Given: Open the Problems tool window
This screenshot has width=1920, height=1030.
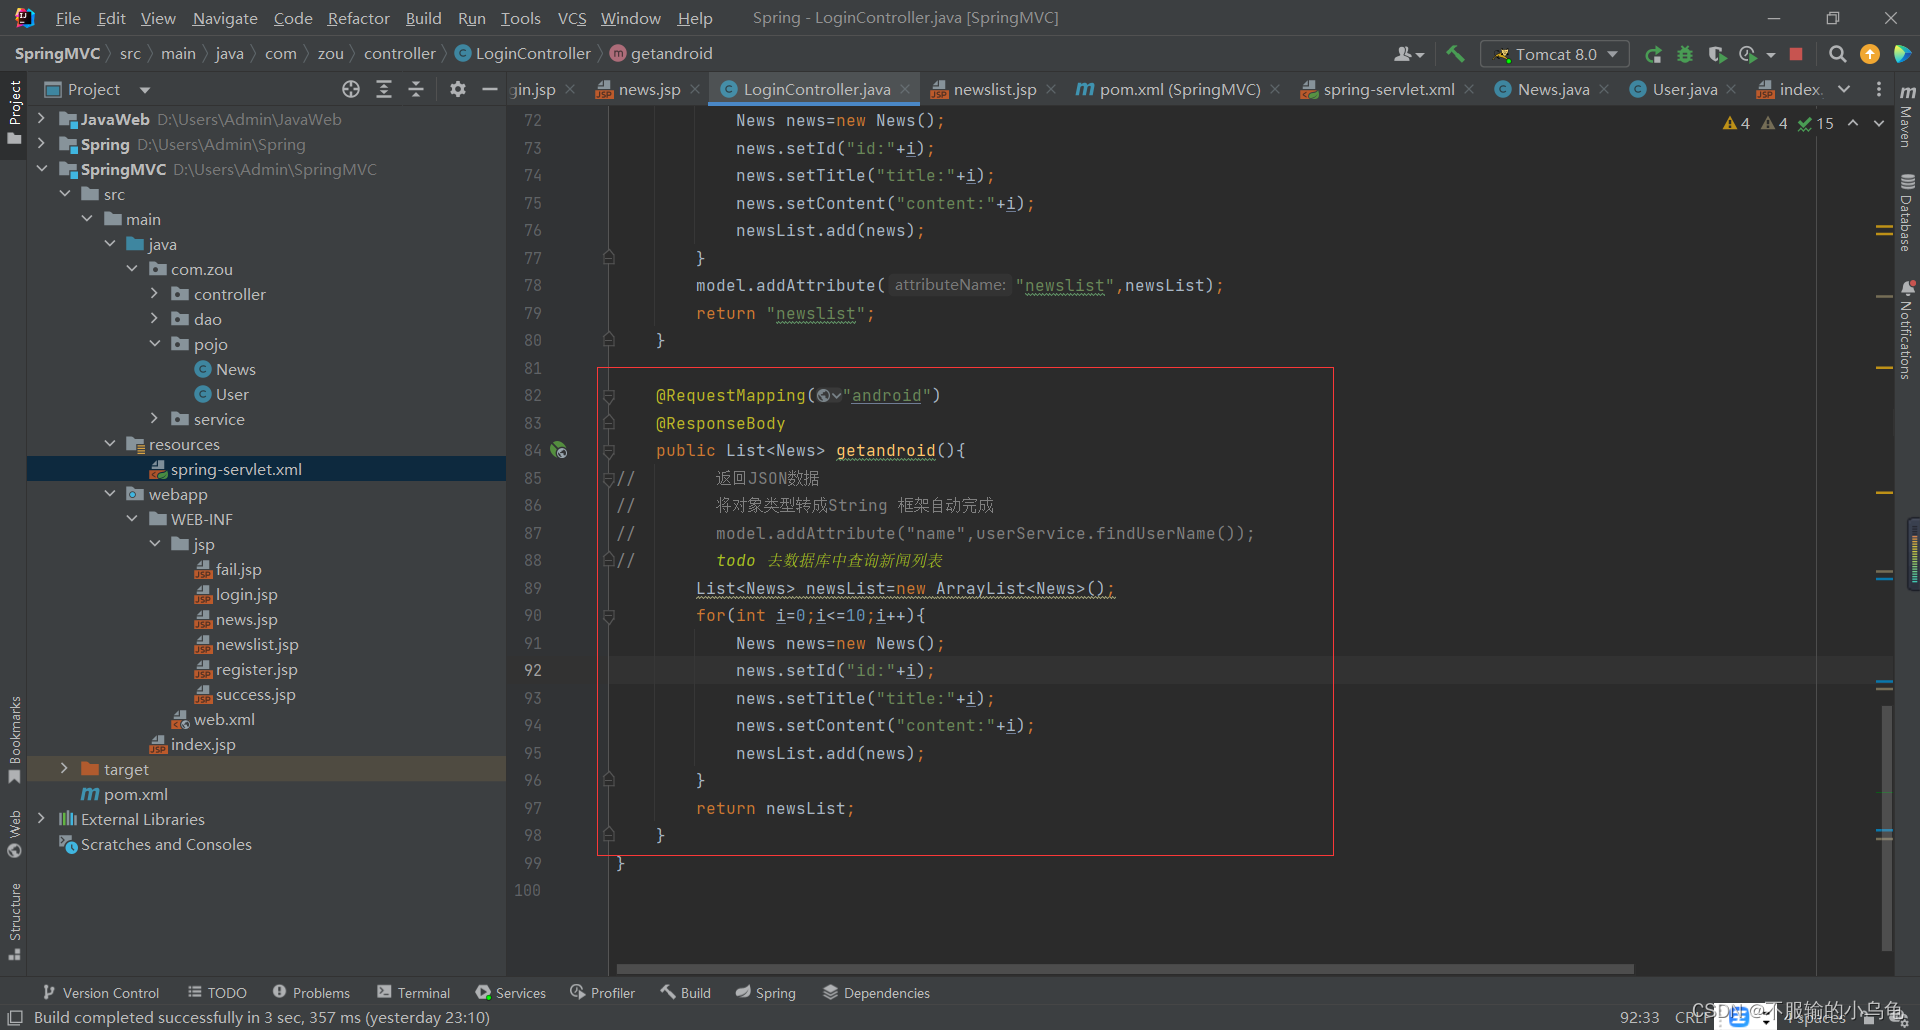Looking at the screenshot, I should [311, 993].
